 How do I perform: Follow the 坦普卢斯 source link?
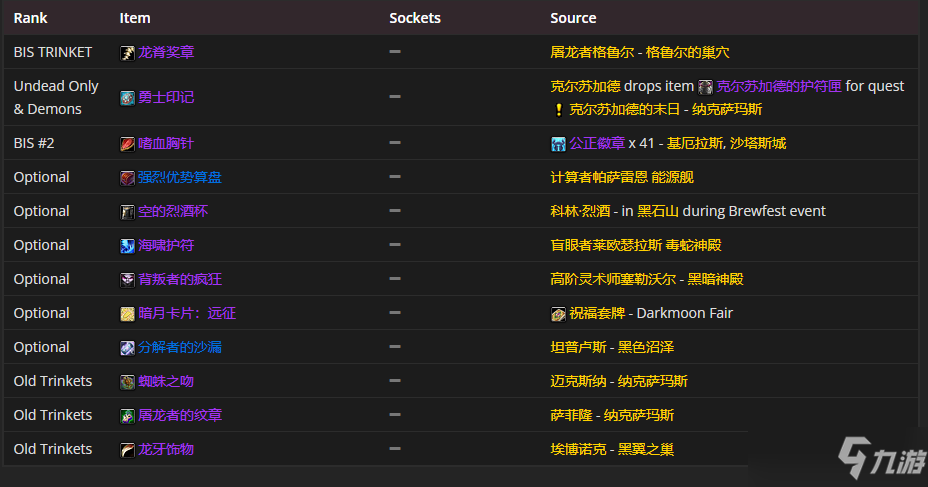(x=578, y=347)
